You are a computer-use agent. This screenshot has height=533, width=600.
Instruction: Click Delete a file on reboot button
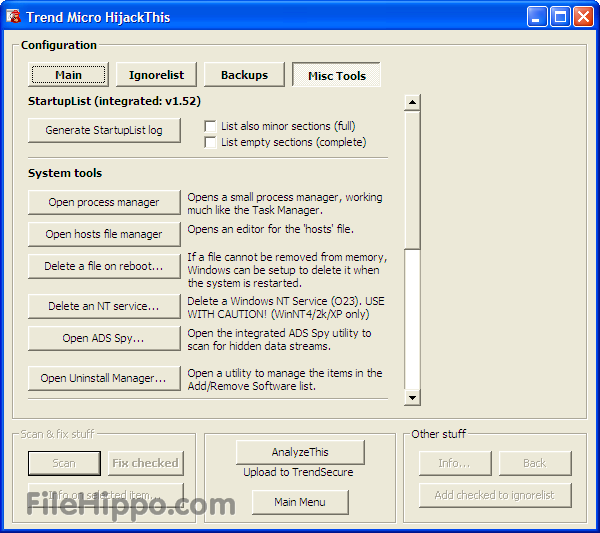pyautogui.click(x=104, y=266)
